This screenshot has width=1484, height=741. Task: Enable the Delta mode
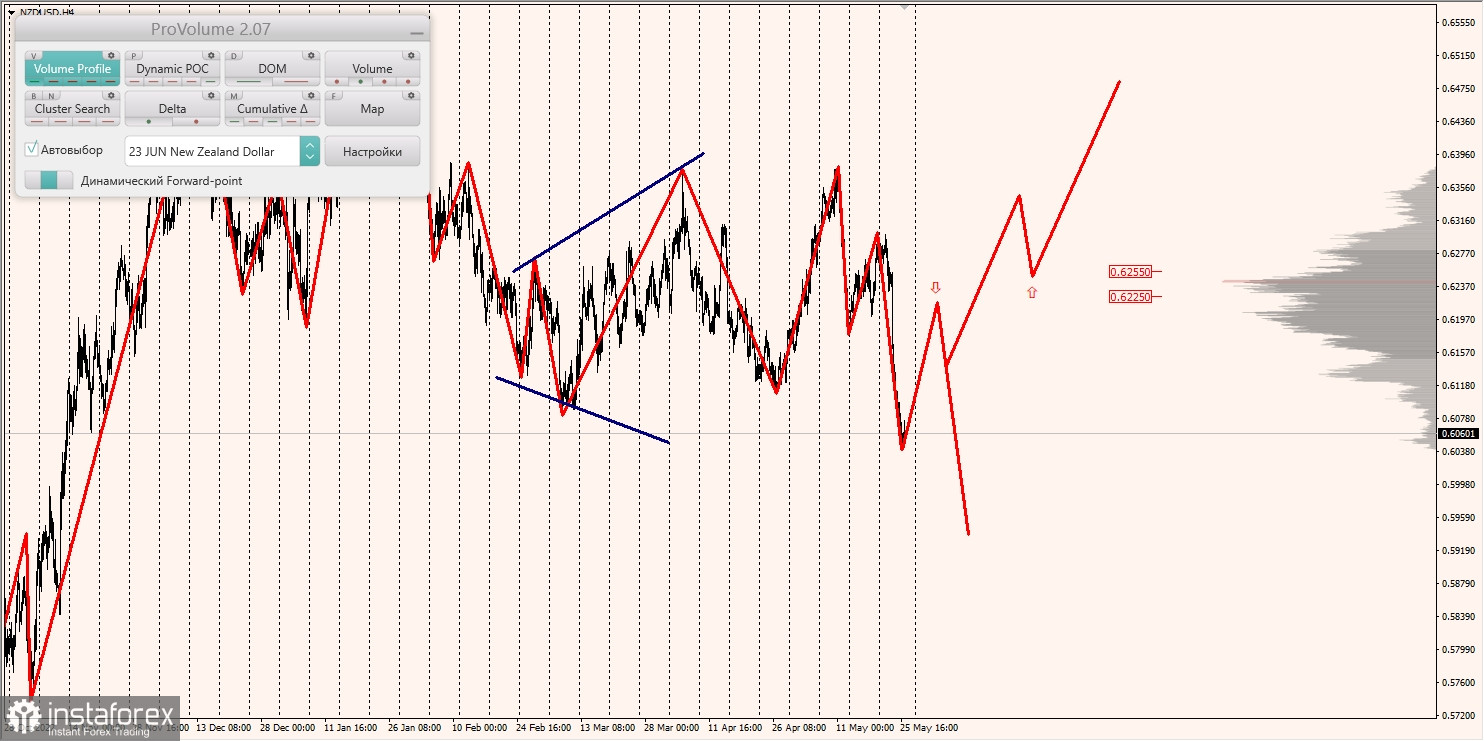pyautogui.click(x=172, y=108)
